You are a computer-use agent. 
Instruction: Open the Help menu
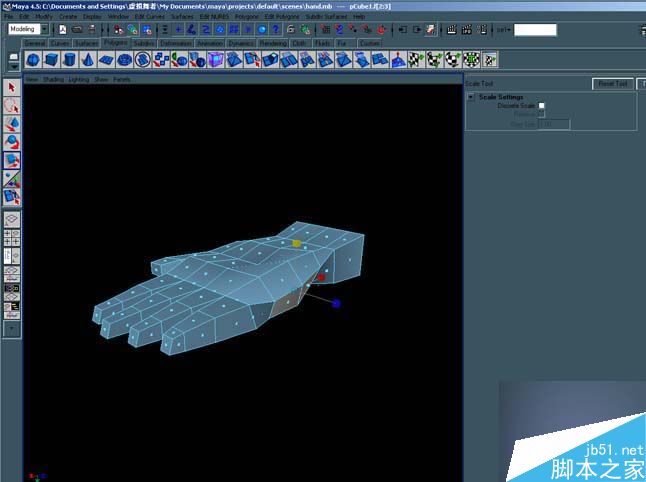[x=359, y=16]
